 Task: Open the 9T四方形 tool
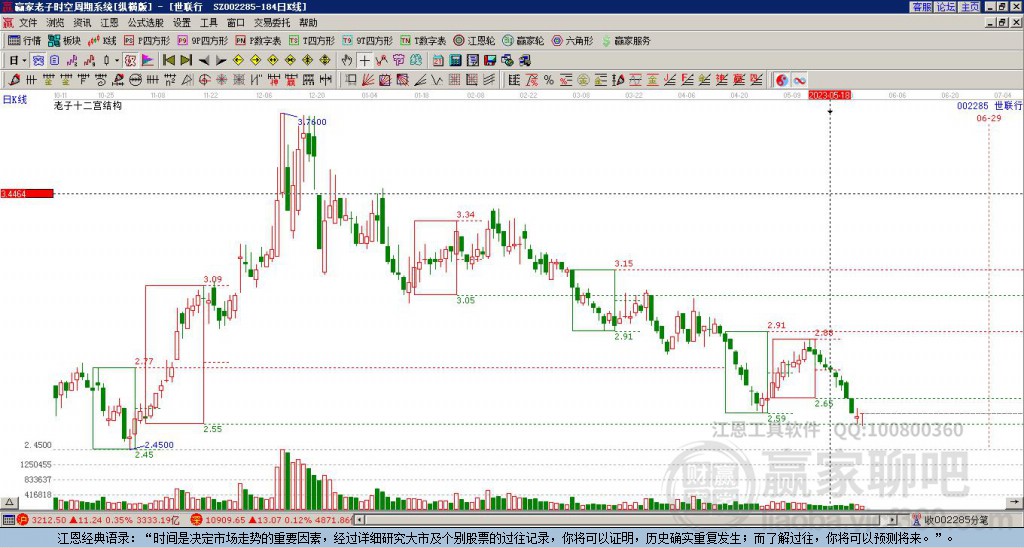click(367, 40)
